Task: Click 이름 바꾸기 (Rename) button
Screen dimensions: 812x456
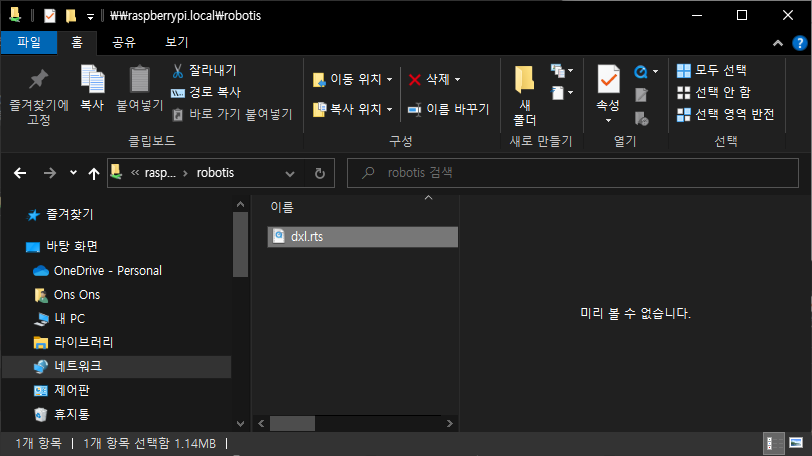Action: (x=448, y=109)
